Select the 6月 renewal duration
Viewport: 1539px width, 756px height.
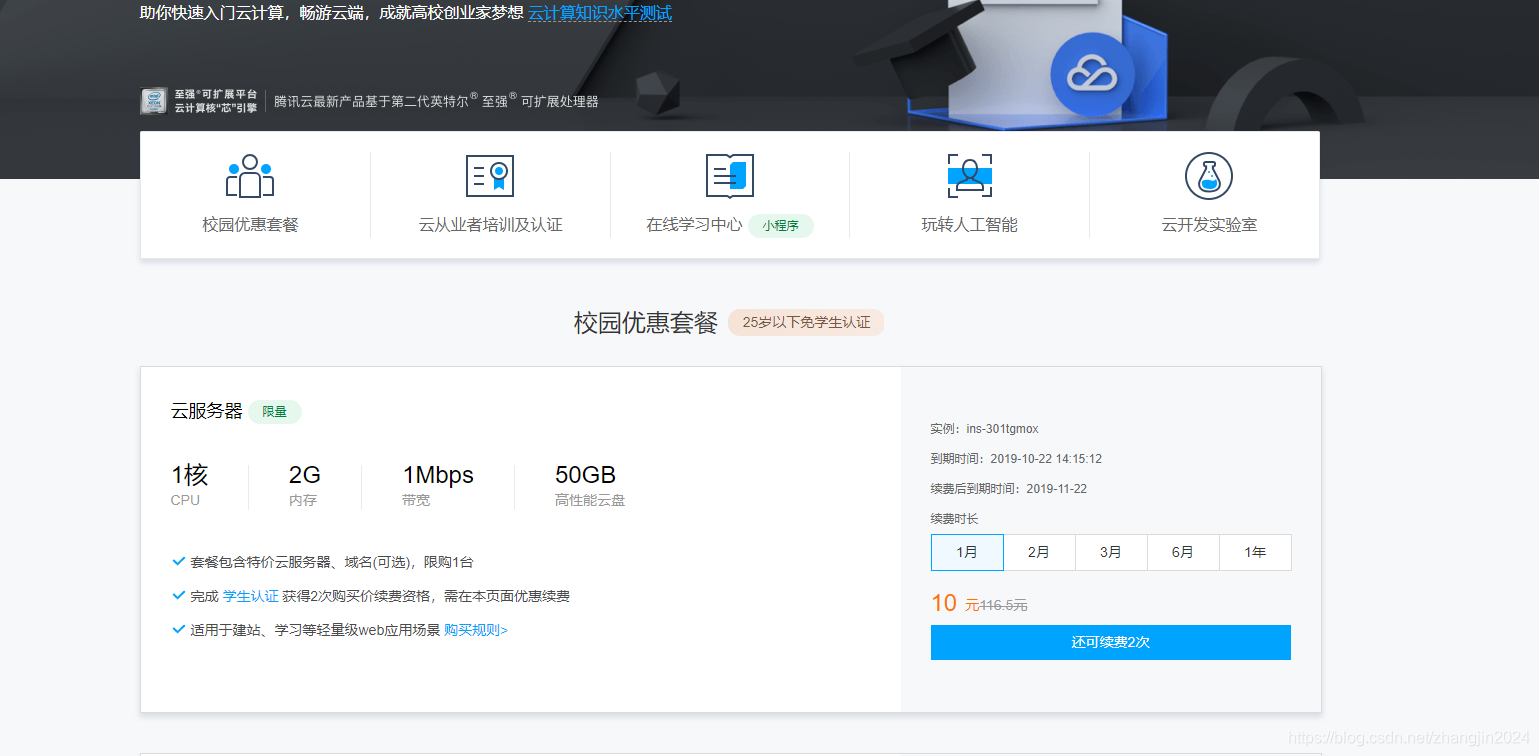pos(1183,552)
